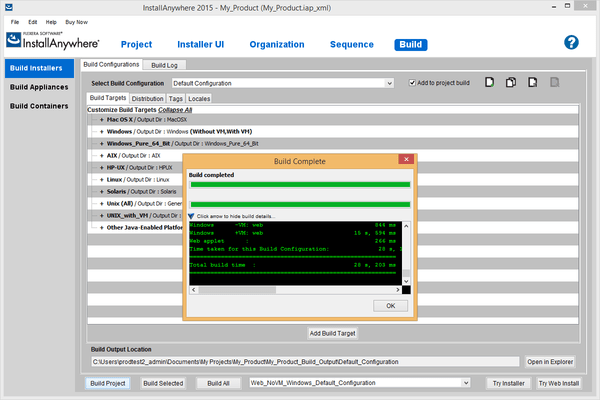
Task: Expand the AIX build target
Action: click(102, 156)
